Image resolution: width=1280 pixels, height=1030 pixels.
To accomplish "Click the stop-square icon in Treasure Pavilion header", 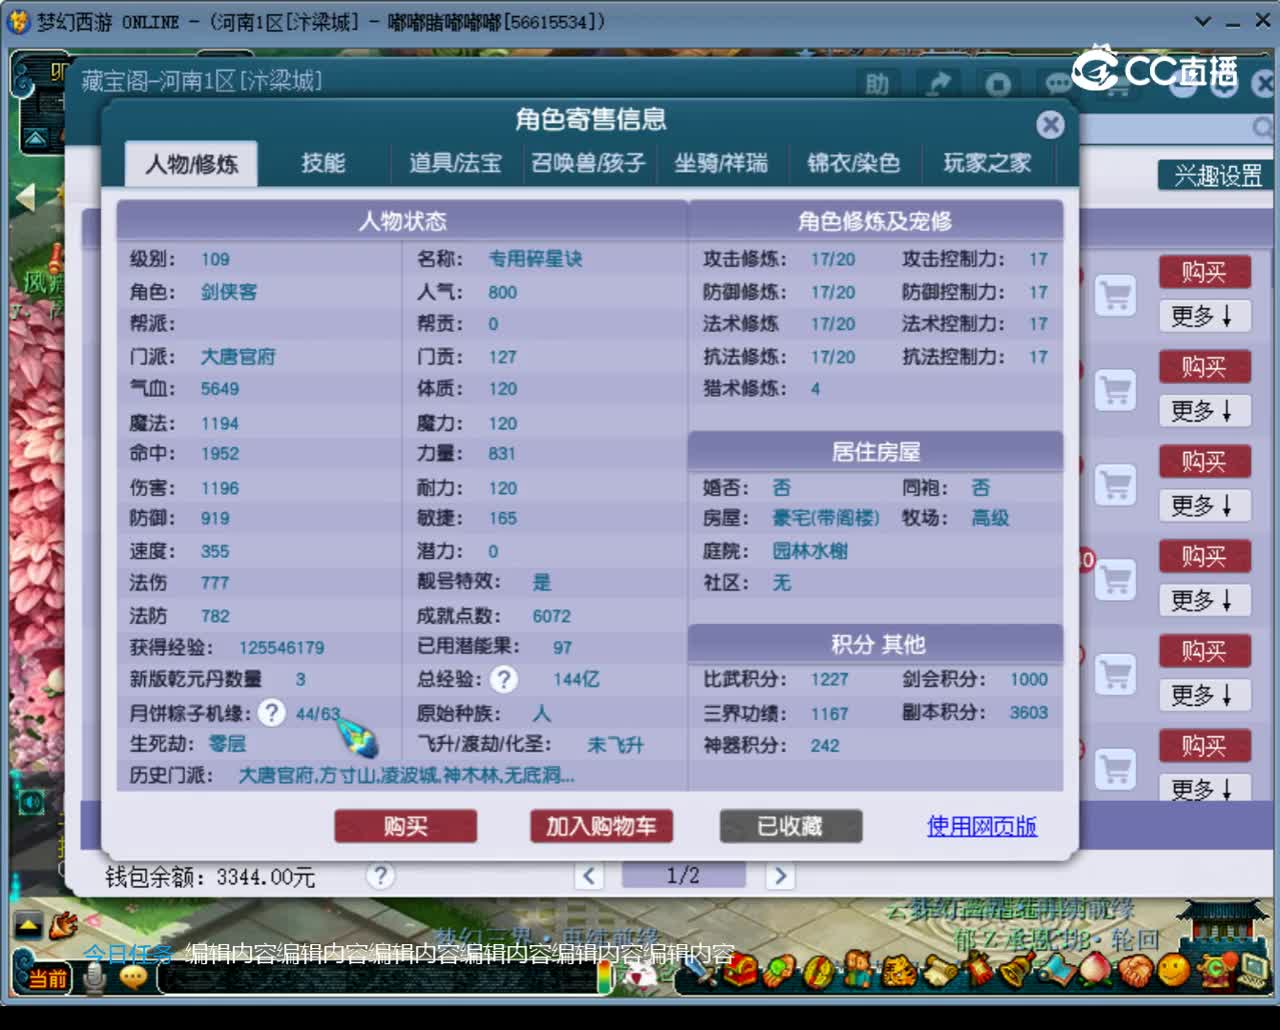I will tap(998, 84).
